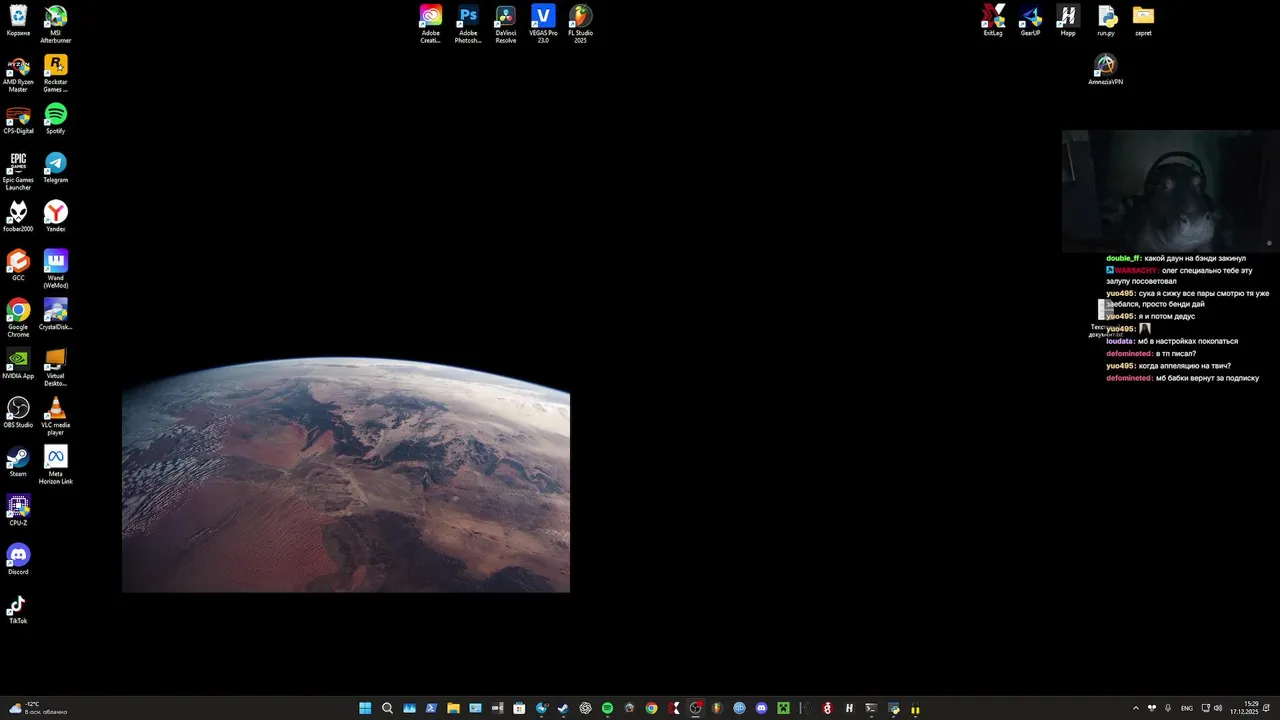The width and height of the screenshot is (1280, 720).
Task: Switch to Spotify in the taskbar
Action: click(x=607, y=708)
